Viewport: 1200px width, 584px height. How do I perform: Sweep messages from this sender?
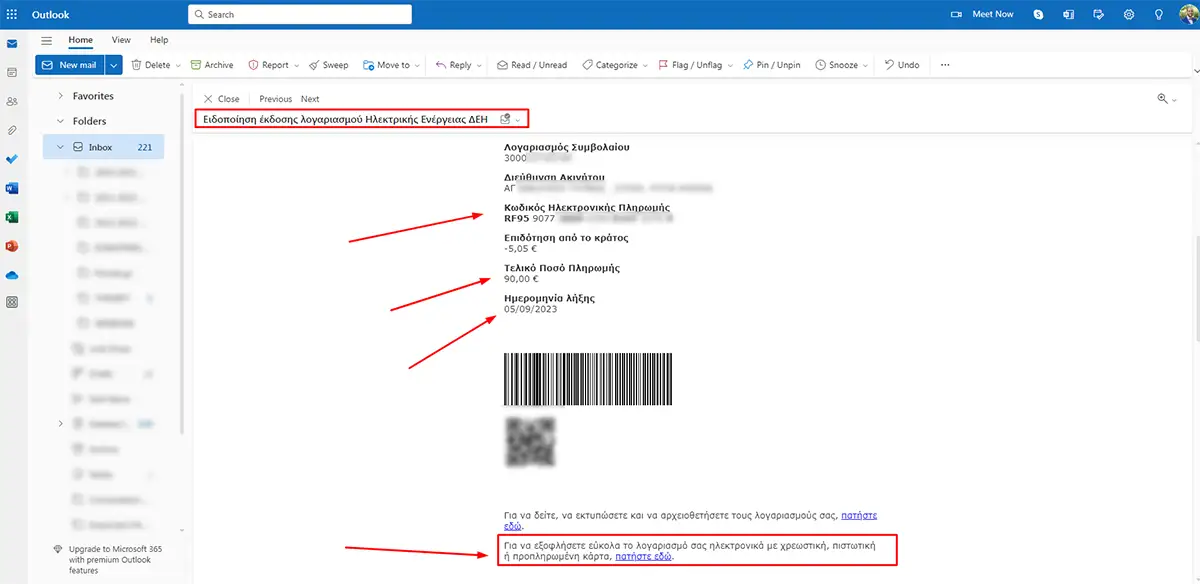[329, 65]
